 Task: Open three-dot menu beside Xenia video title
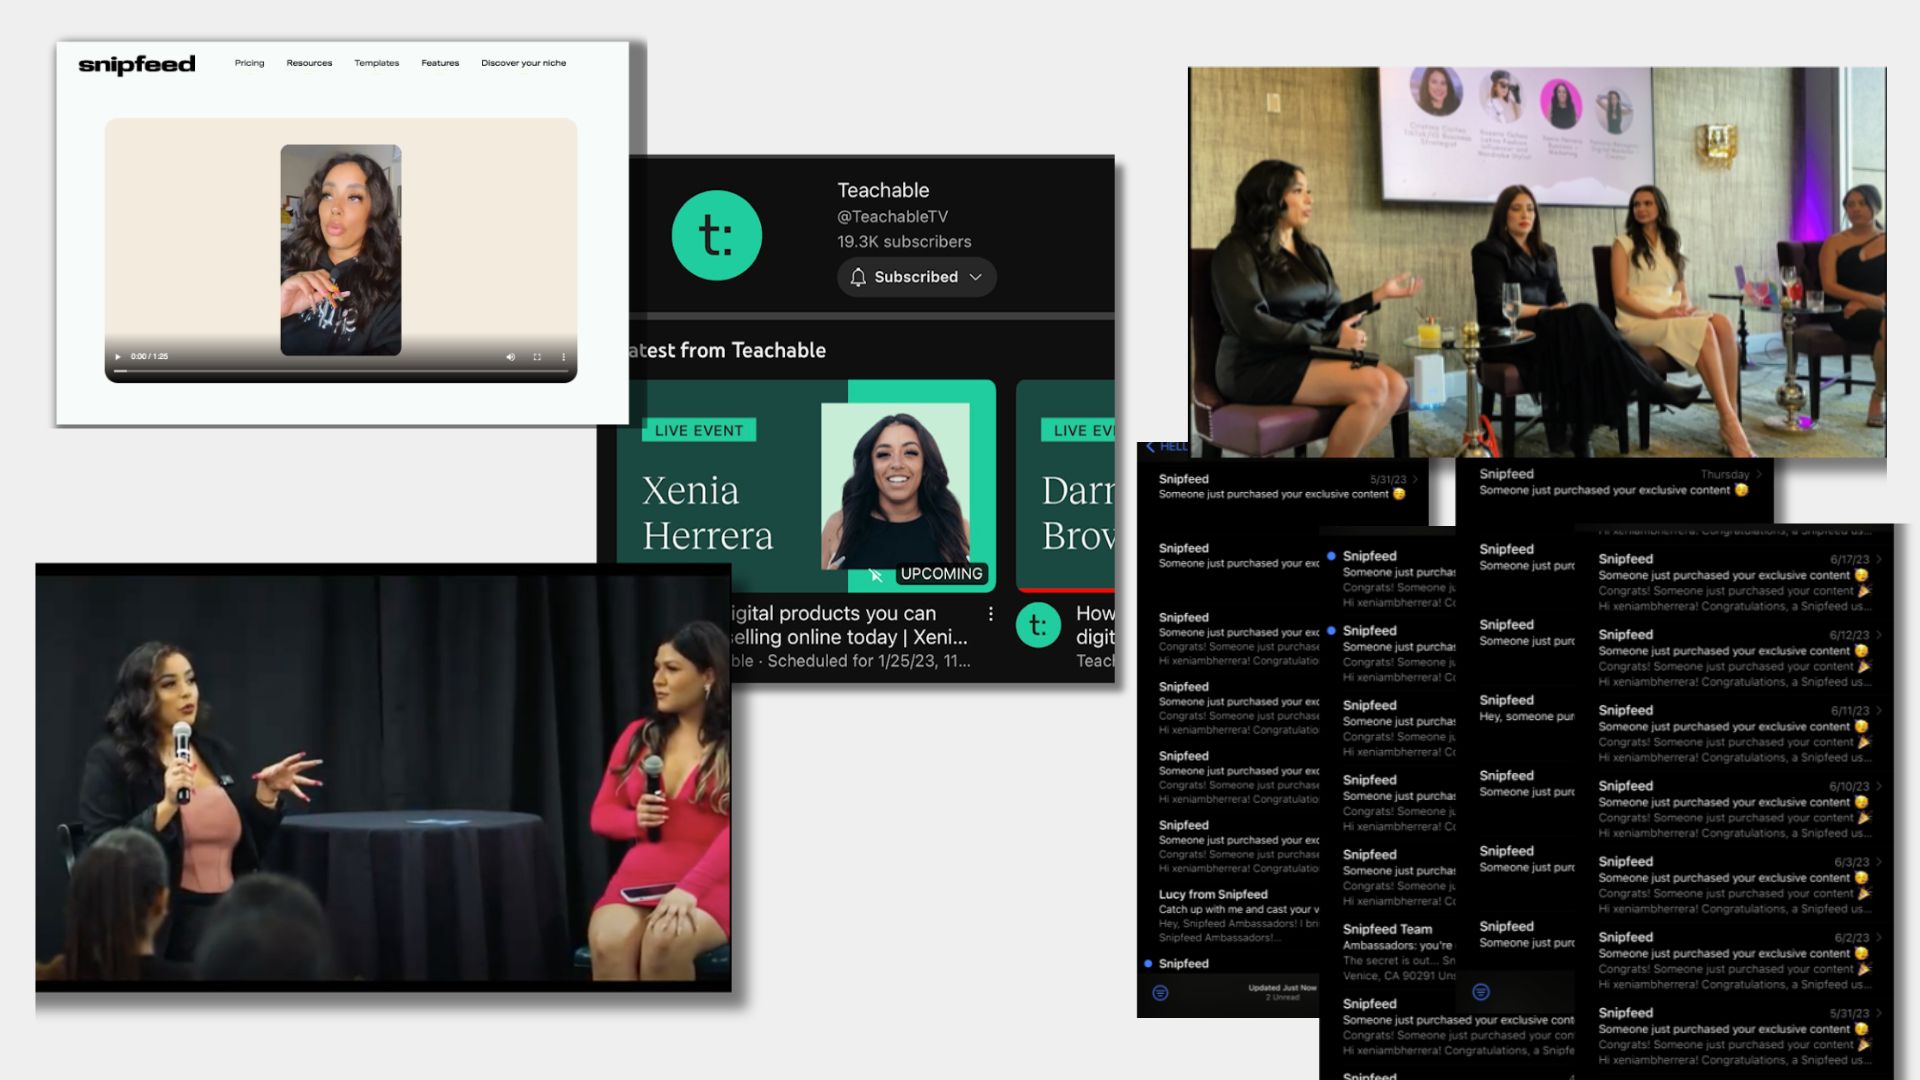coord(990,614)
